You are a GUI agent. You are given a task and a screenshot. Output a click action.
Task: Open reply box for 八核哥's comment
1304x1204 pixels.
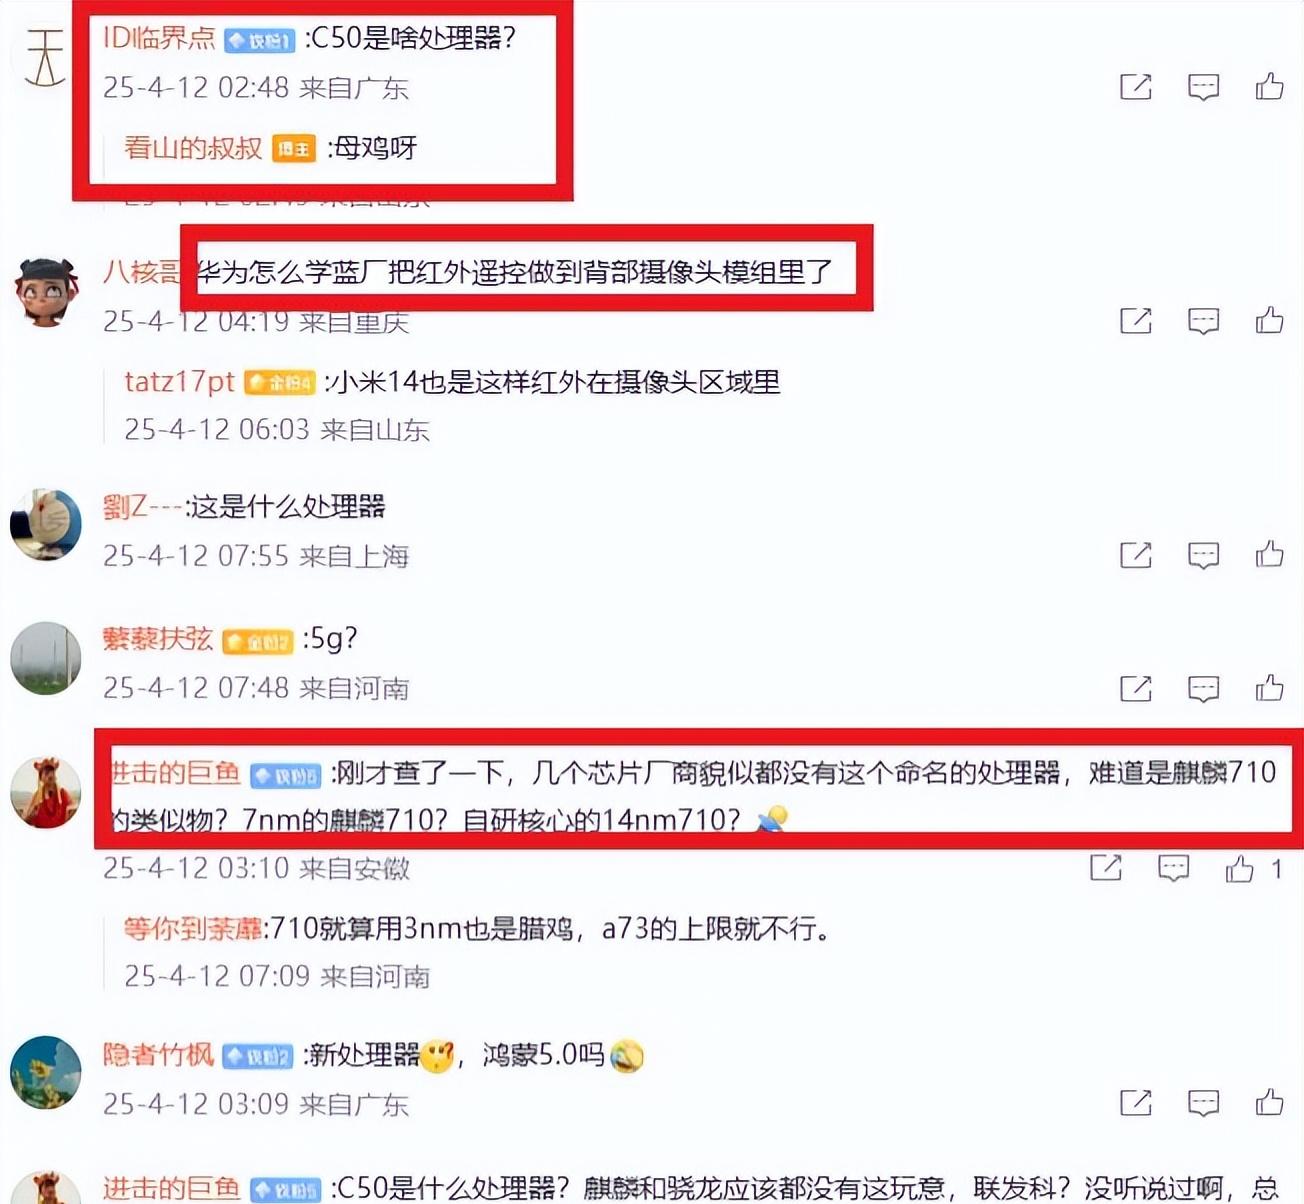pos(1203,321)
